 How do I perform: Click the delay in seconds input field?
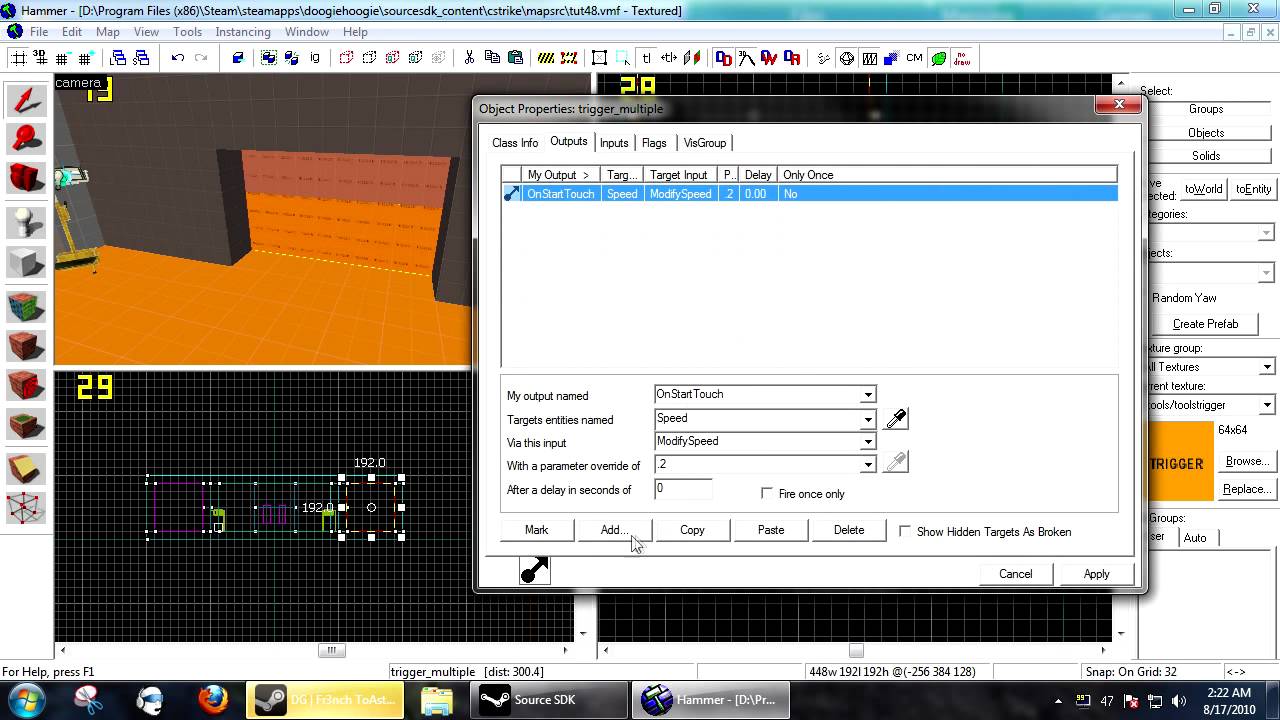tap(683, 489)
